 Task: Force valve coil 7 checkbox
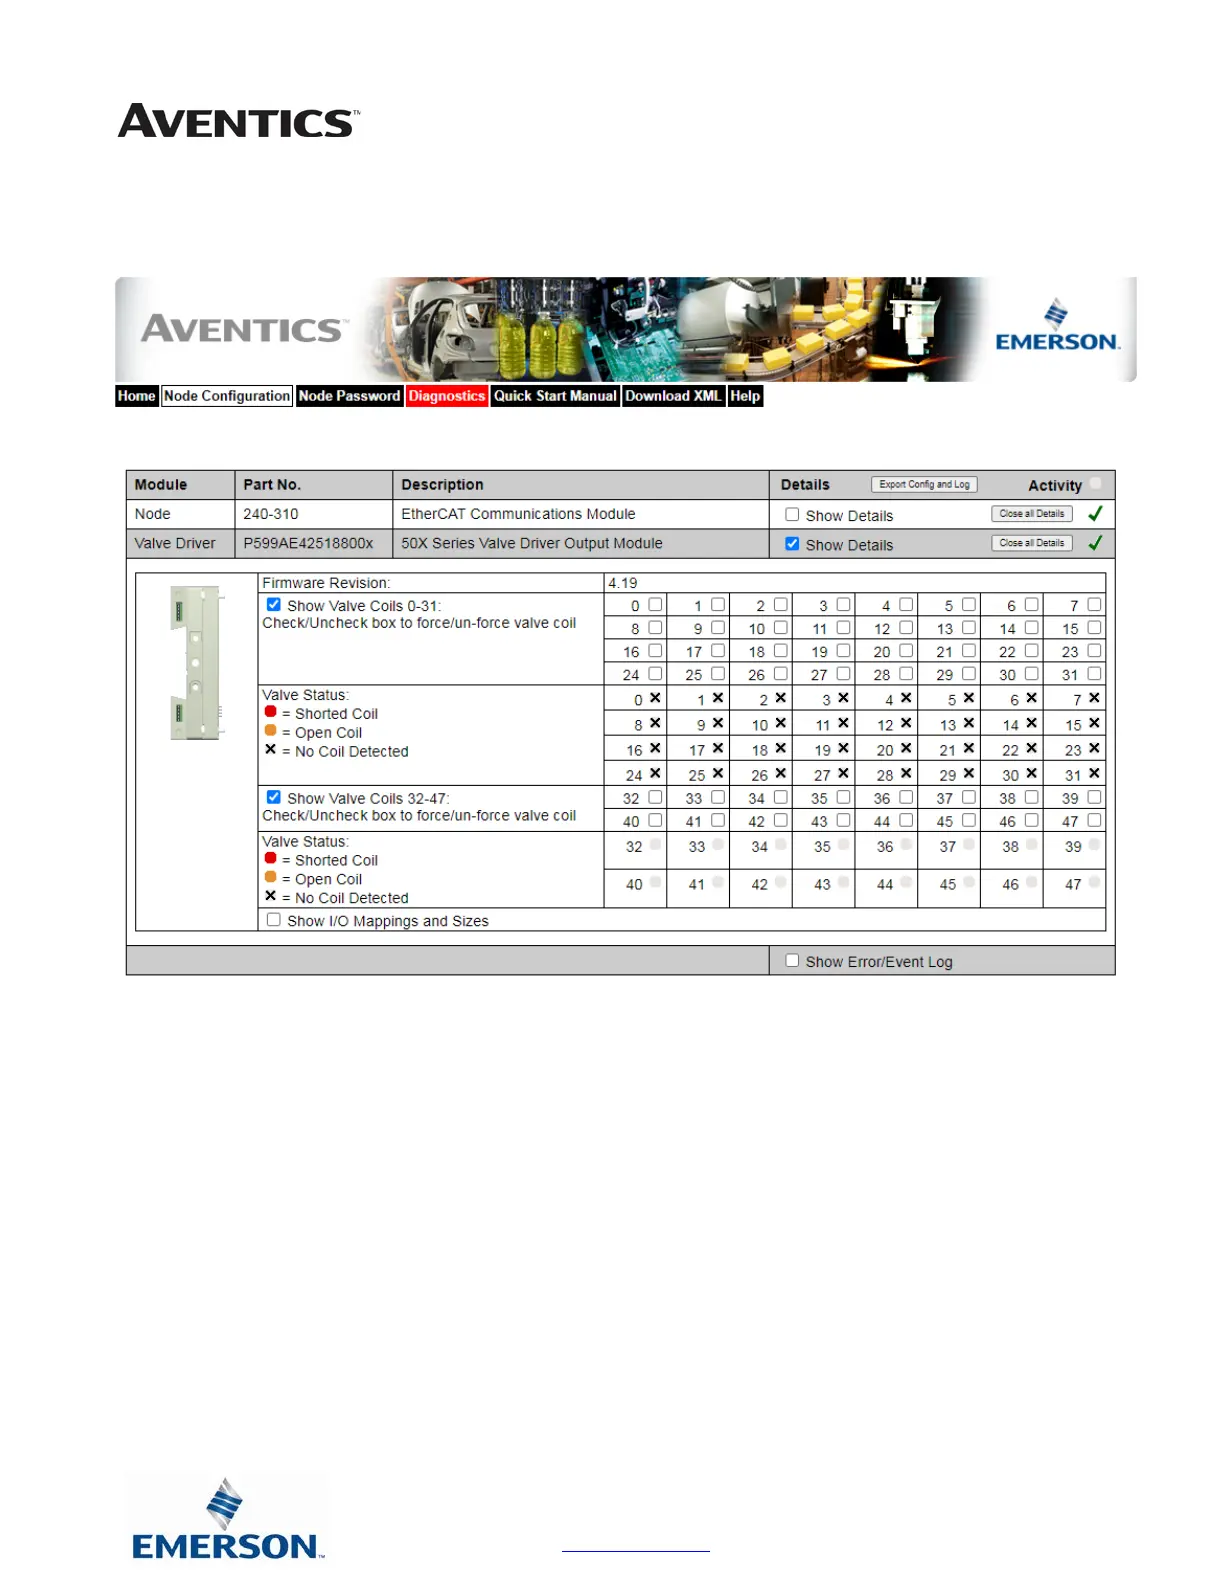pyautogui.click(x=1094, y=604)
